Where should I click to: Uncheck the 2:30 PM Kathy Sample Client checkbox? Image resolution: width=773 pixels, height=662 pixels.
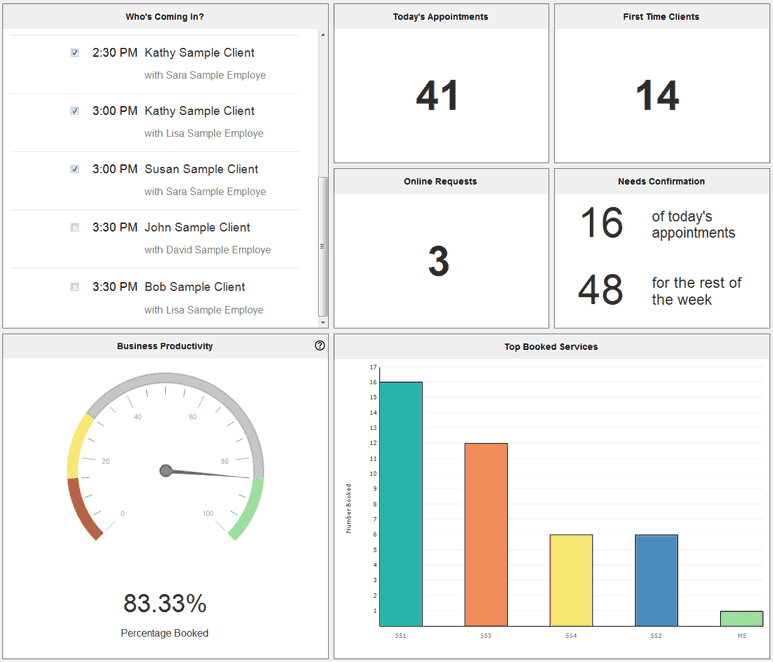pos(75,53)
